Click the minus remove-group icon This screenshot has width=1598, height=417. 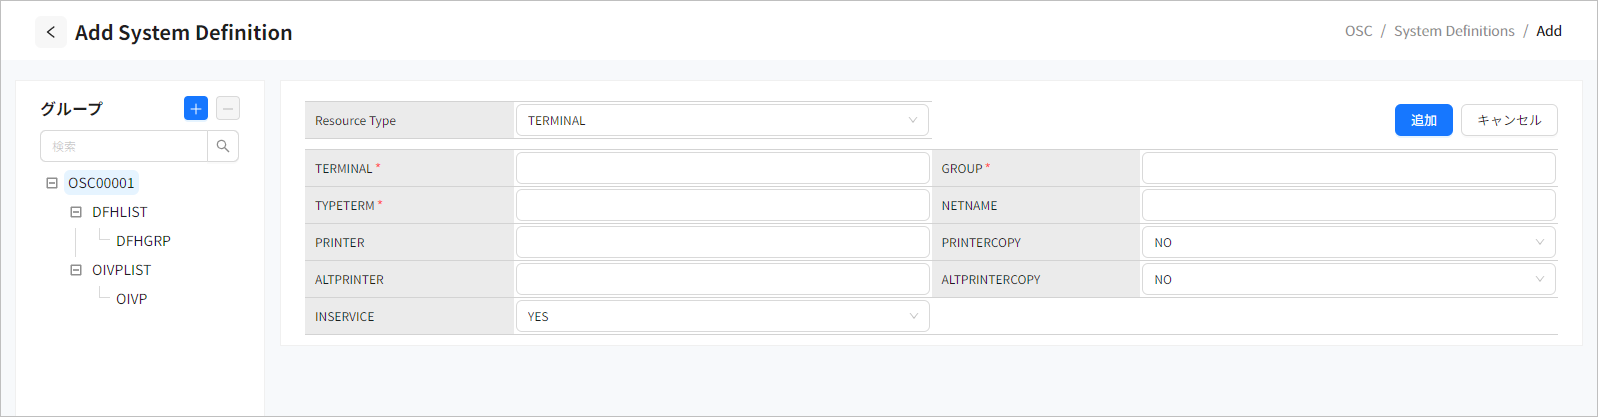pyautogui.click(x=228, y=108)
